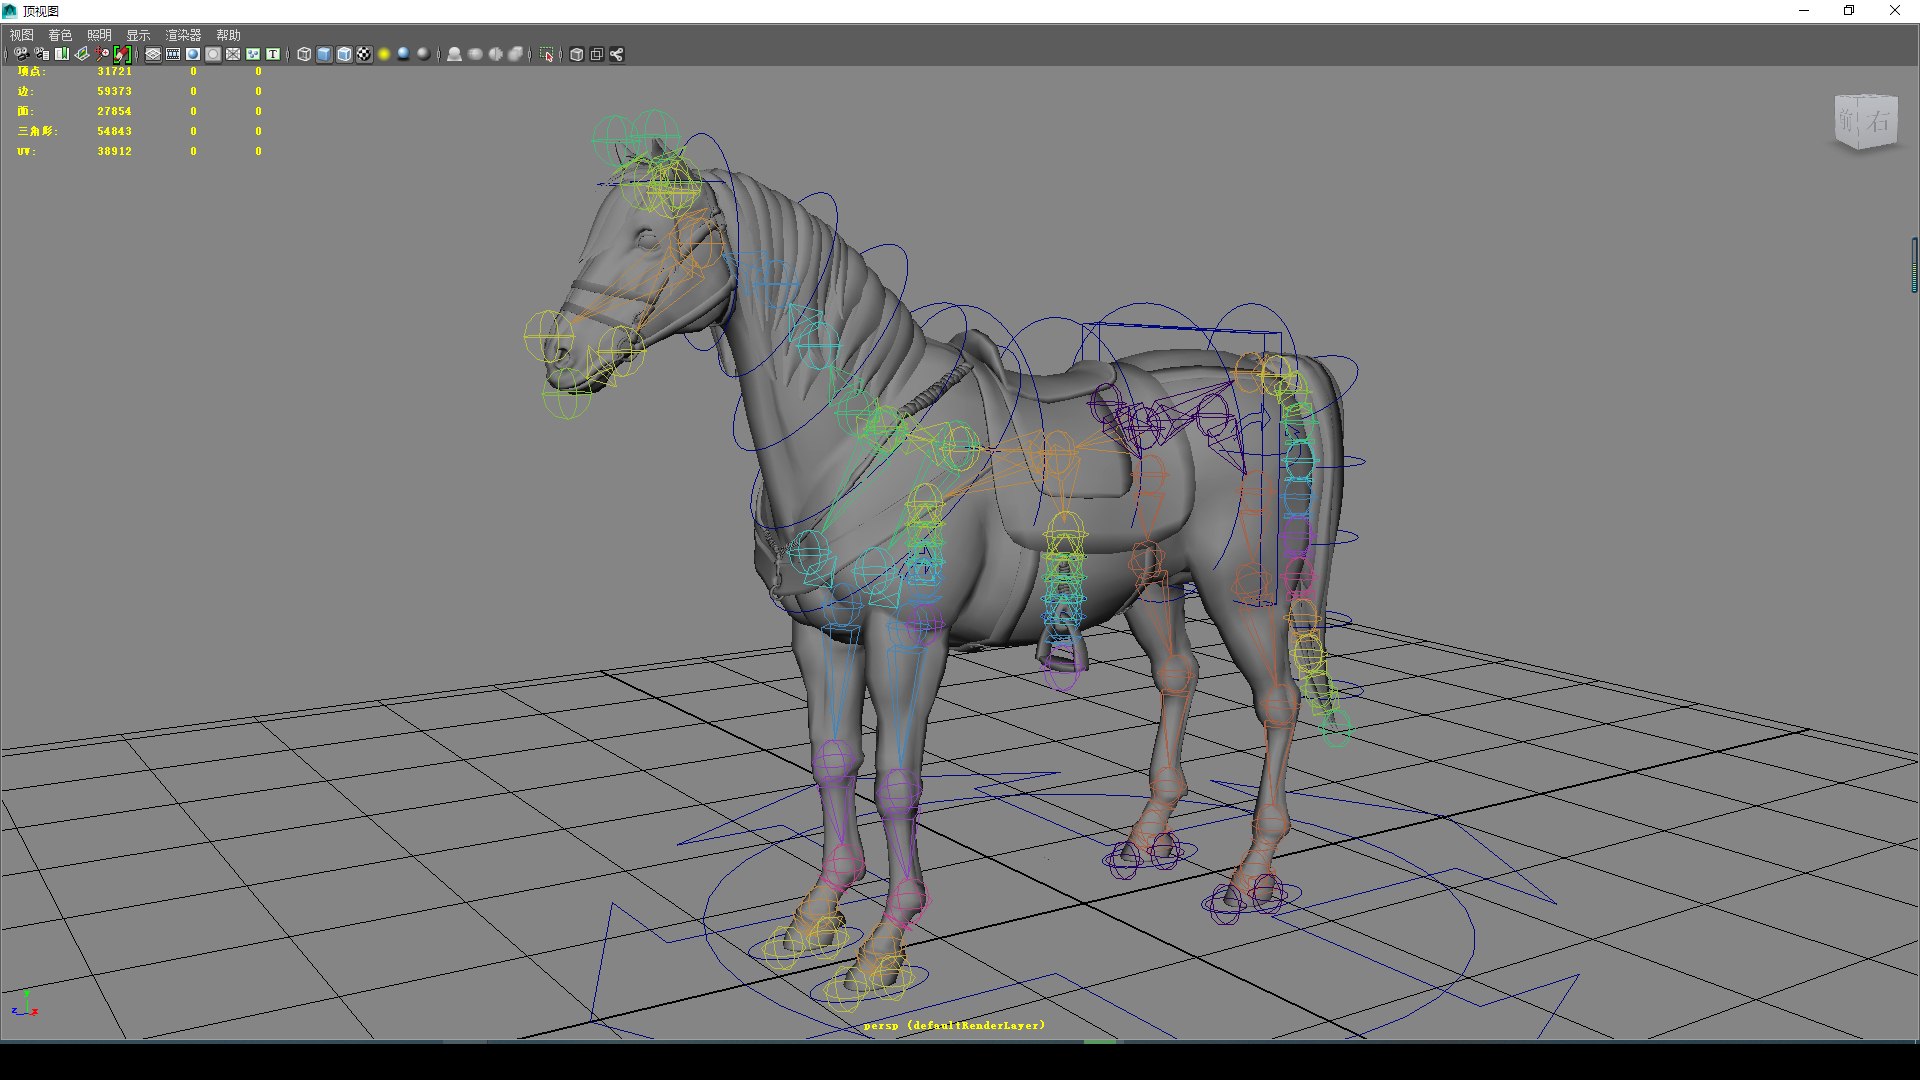Click the edge count value 59373
Viewport: 1920px width, 1080px height.
pyautogui.click(x=114, y=91)
